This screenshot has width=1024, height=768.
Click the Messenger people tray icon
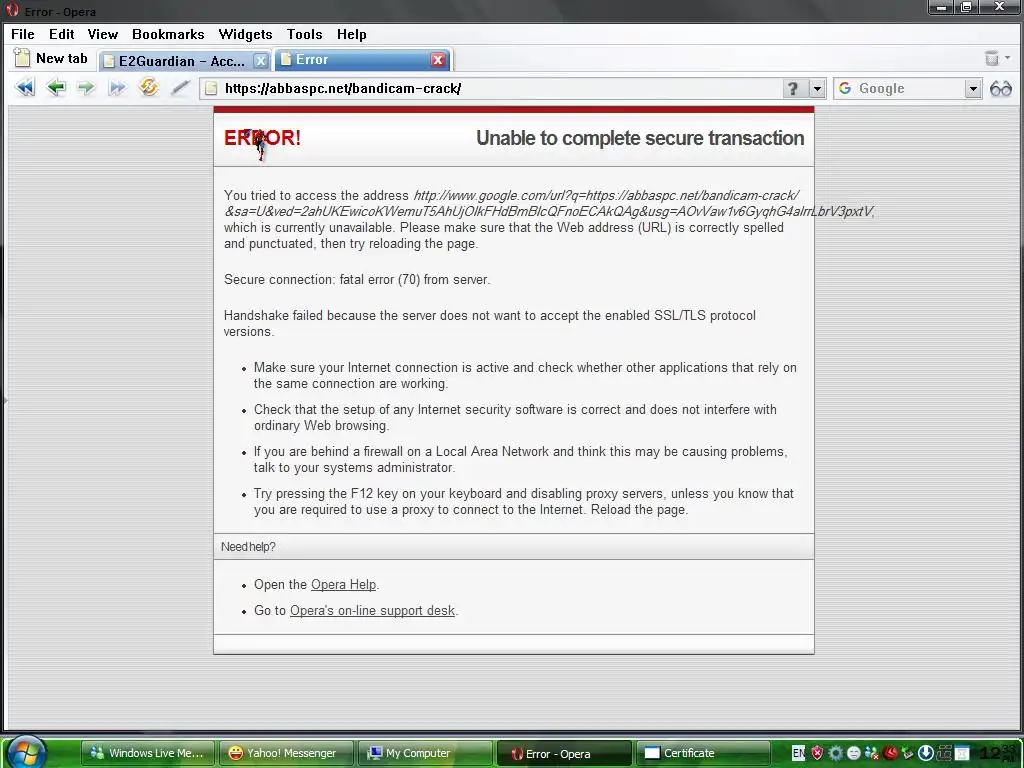tap(871, 753)
